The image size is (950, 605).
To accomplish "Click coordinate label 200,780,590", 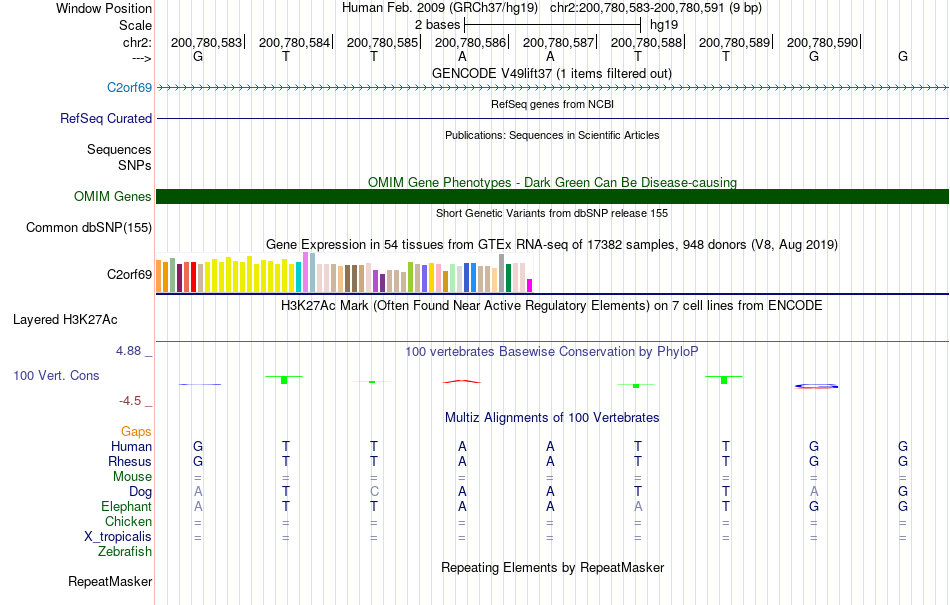I will tap(822, 42).
